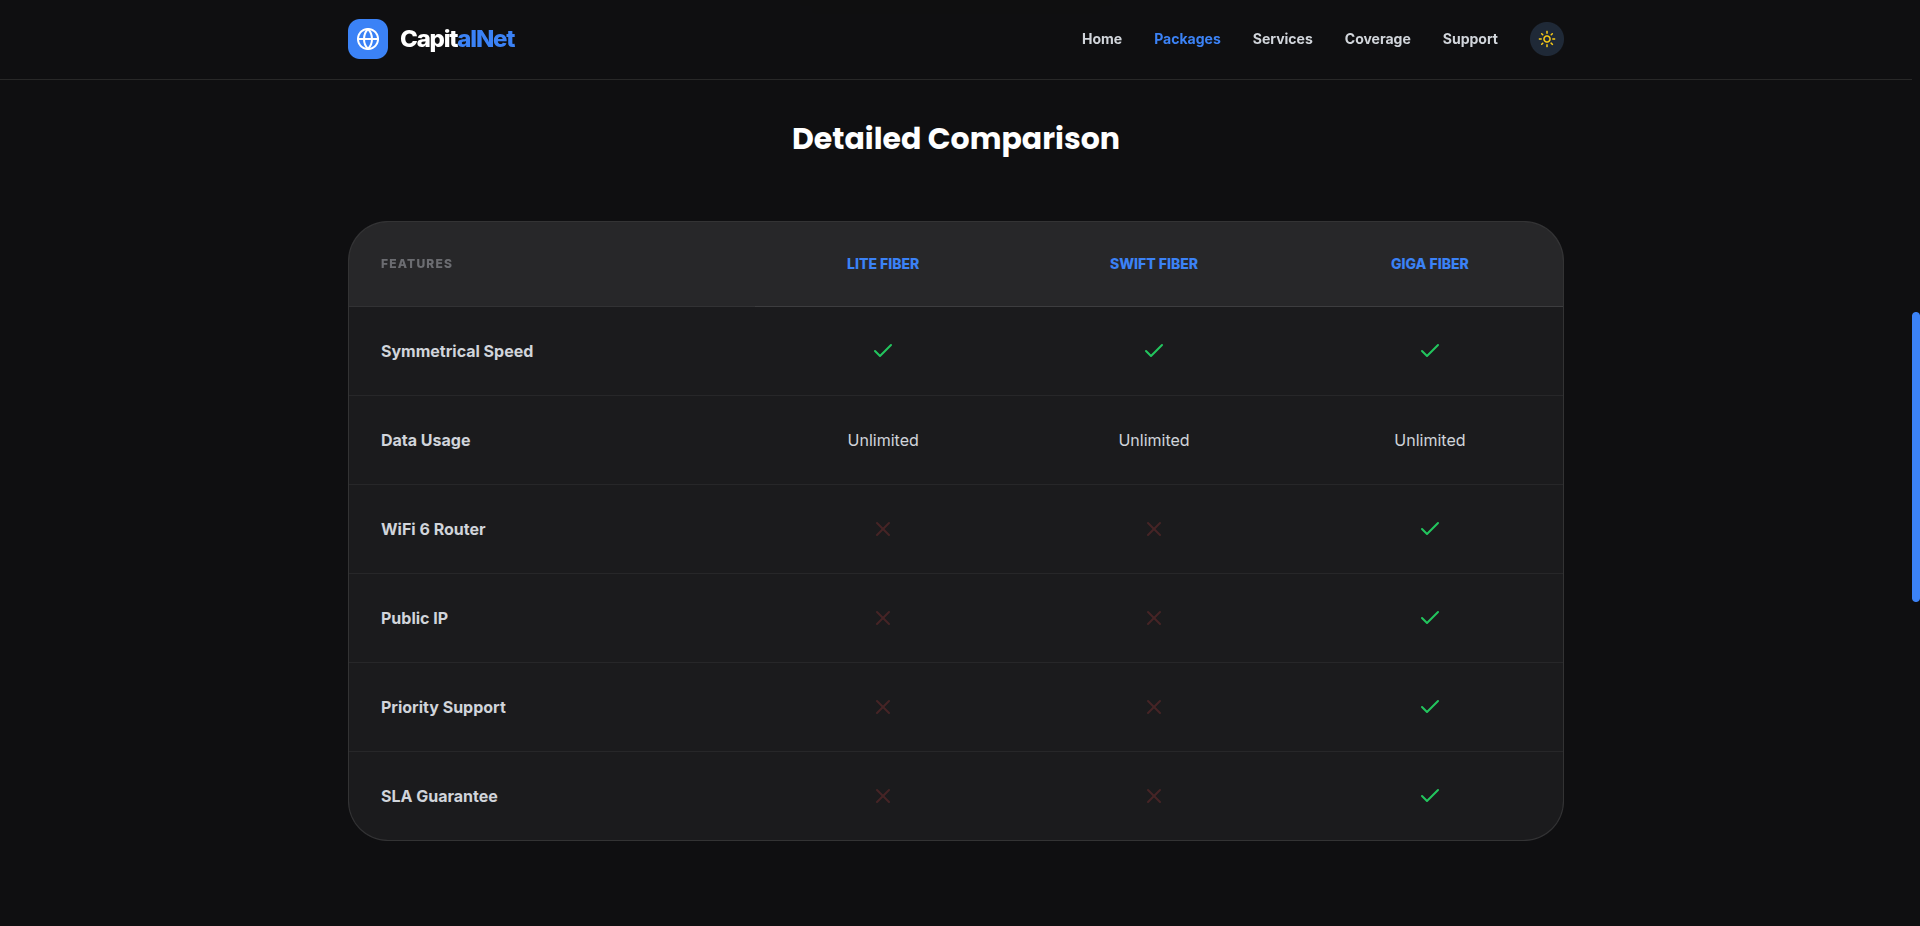Open the Home nav link
Image resolution: width=1920 pixels, height=926 pixels.
(1102, 39)
